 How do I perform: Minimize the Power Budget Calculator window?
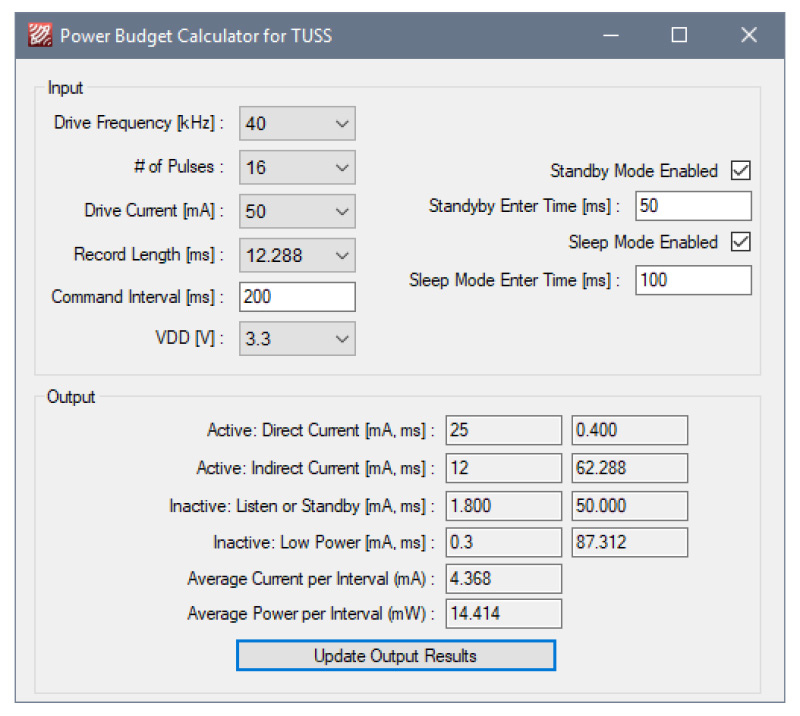[610, 36]
